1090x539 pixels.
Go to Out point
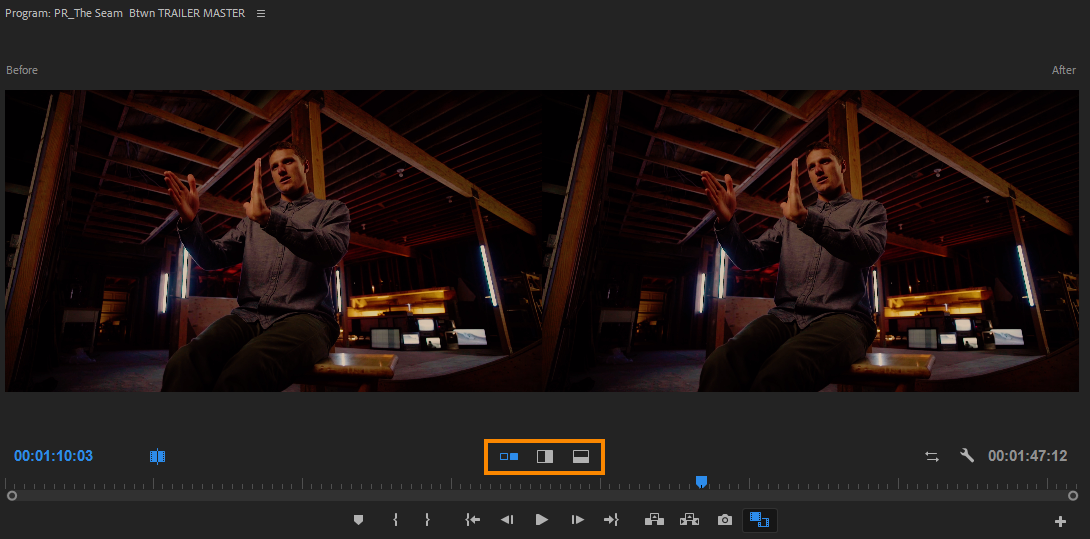click(611, 520)
